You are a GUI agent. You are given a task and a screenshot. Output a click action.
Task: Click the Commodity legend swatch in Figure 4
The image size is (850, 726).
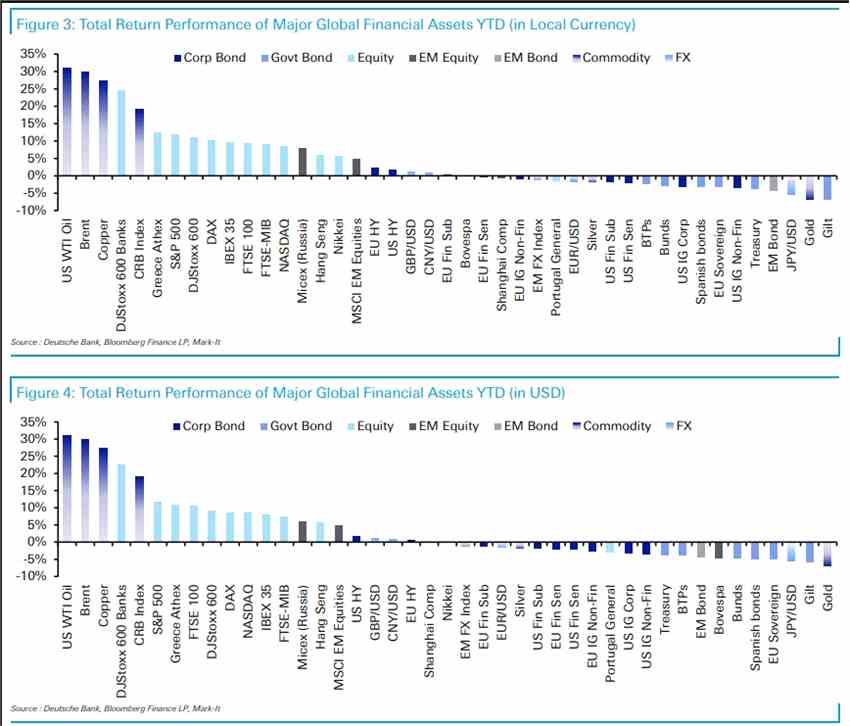click(x=577, y=426)
